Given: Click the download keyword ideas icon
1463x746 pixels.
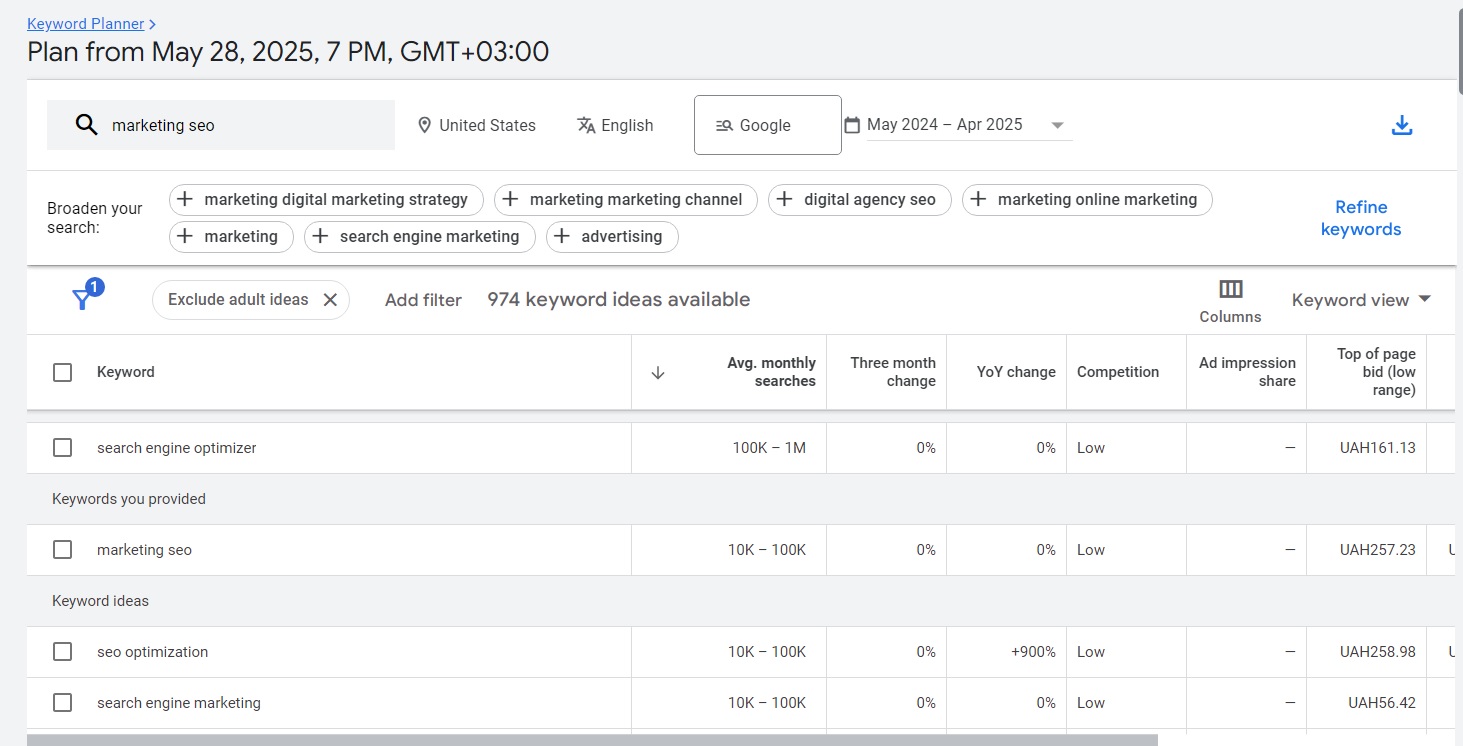Looking at the screenshot, I should point(1402,125).
